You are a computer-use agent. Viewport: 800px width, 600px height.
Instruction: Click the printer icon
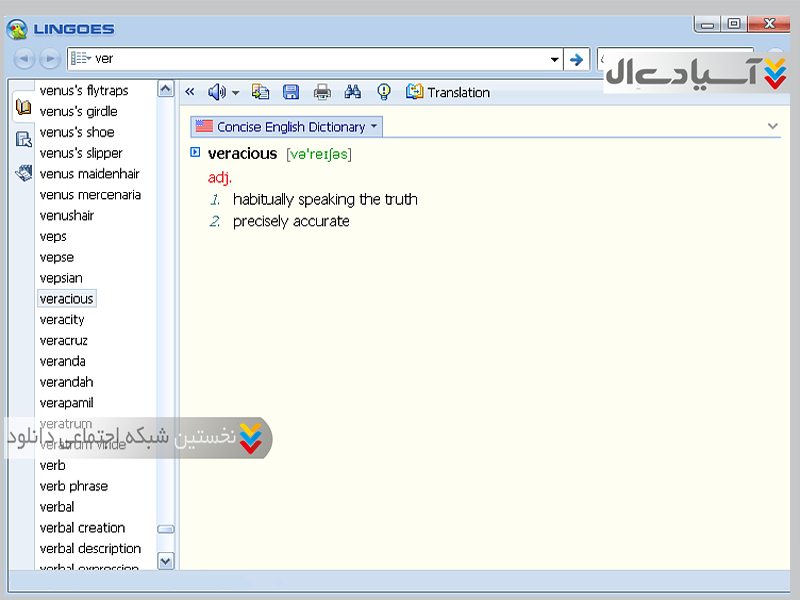pos(322,92)
